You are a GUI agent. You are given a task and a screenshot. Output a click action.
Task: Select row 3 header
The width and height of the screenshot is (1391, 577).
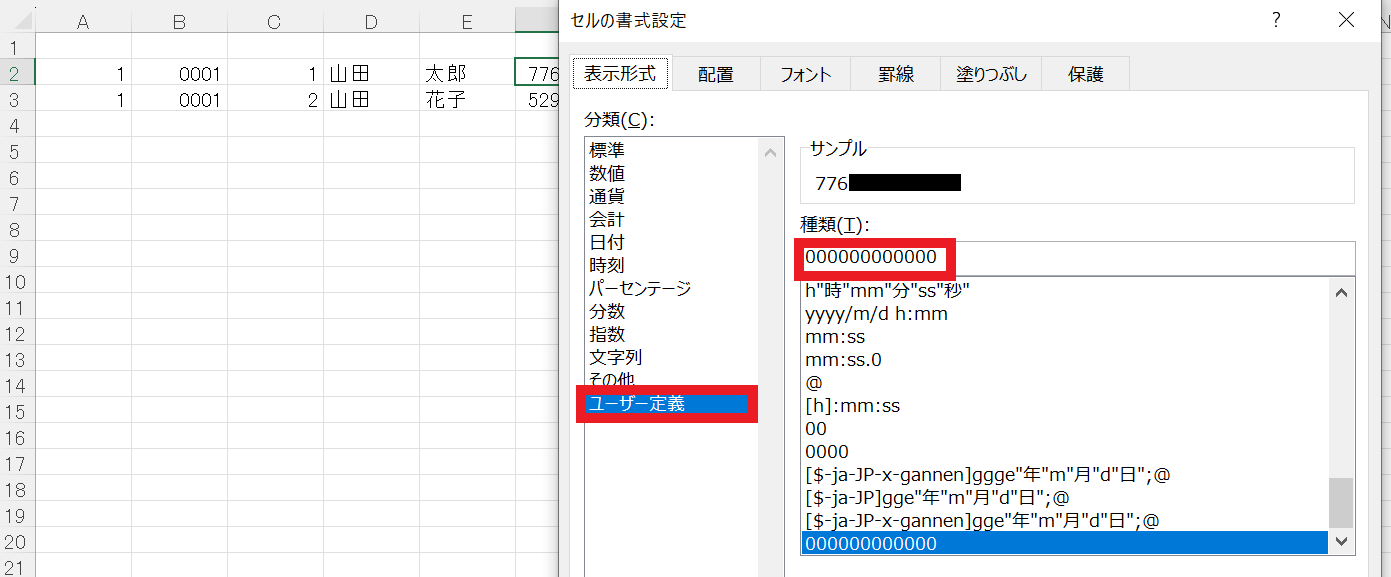point(14,100)
